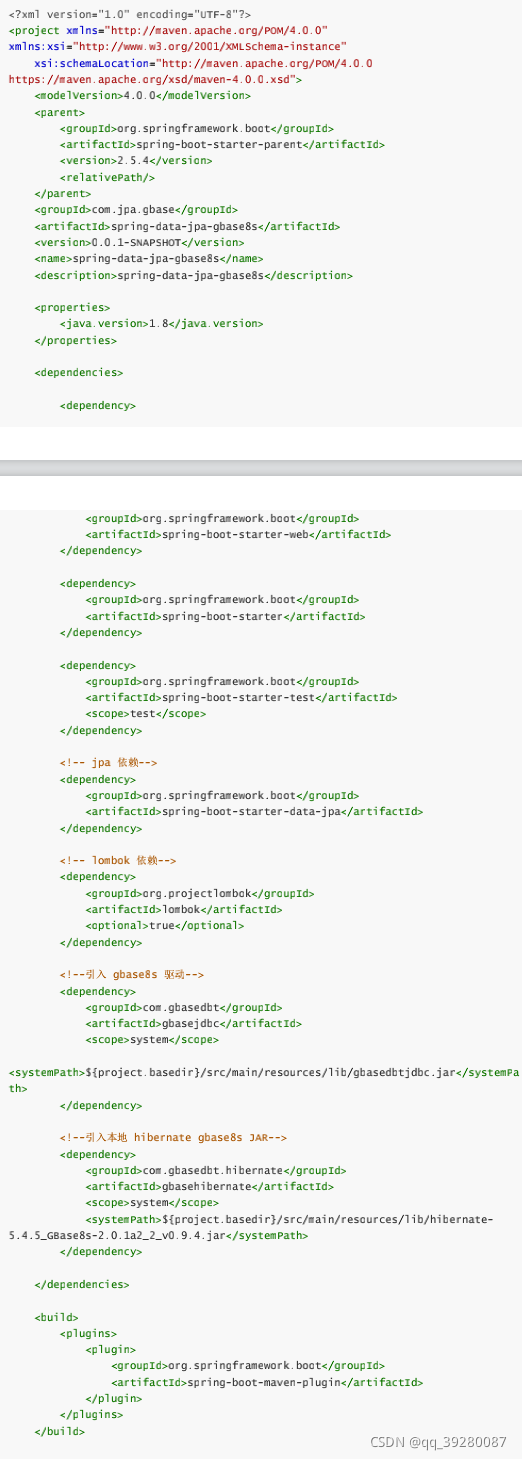
Task: Click the maven-4.0.0.xsd schema URL
Action: click(x=152, y=79)
